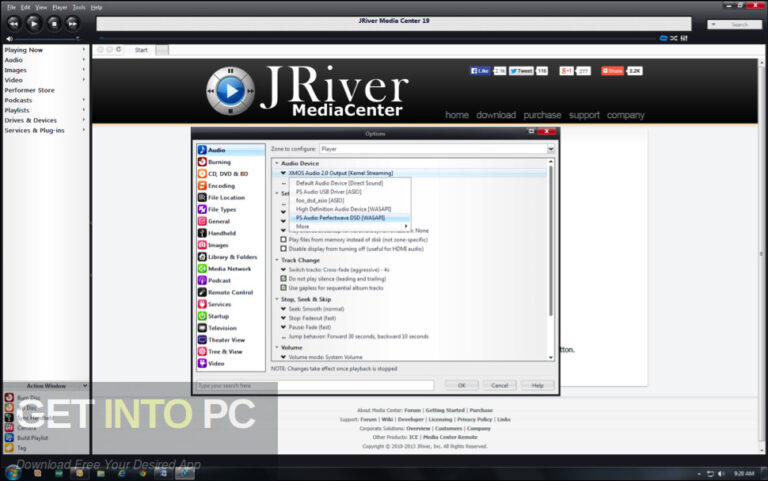Screen dimensions: 768x481
Task: Click the DSP equalizer icon near seek bar
Action: click(x=684, y=38)
